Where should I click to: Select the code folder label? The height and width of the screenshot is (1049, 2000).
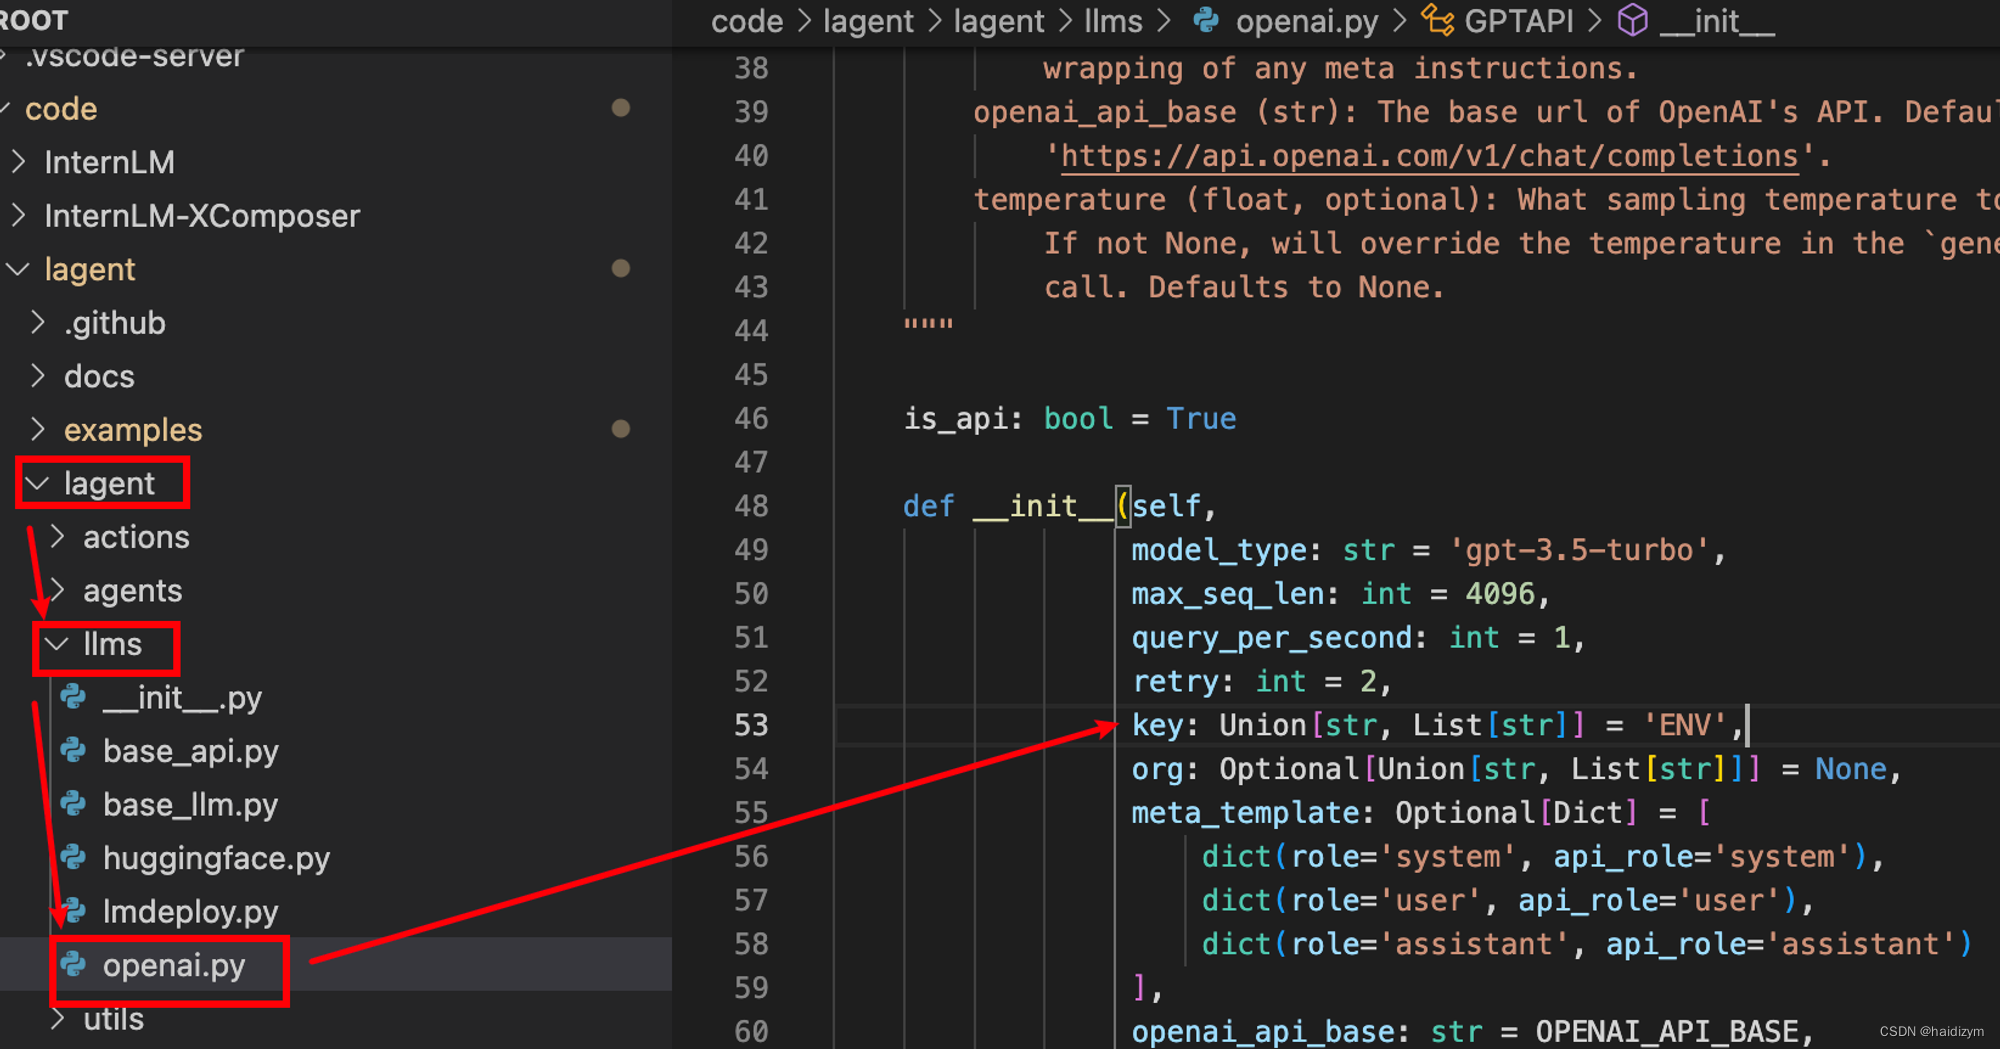(x=61, y=108)
